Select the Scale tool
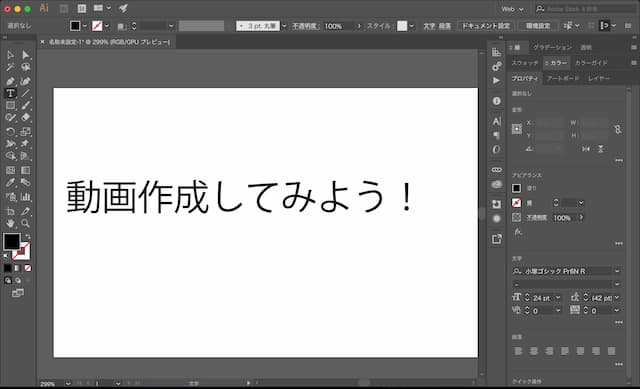 [x=25, y=131]
